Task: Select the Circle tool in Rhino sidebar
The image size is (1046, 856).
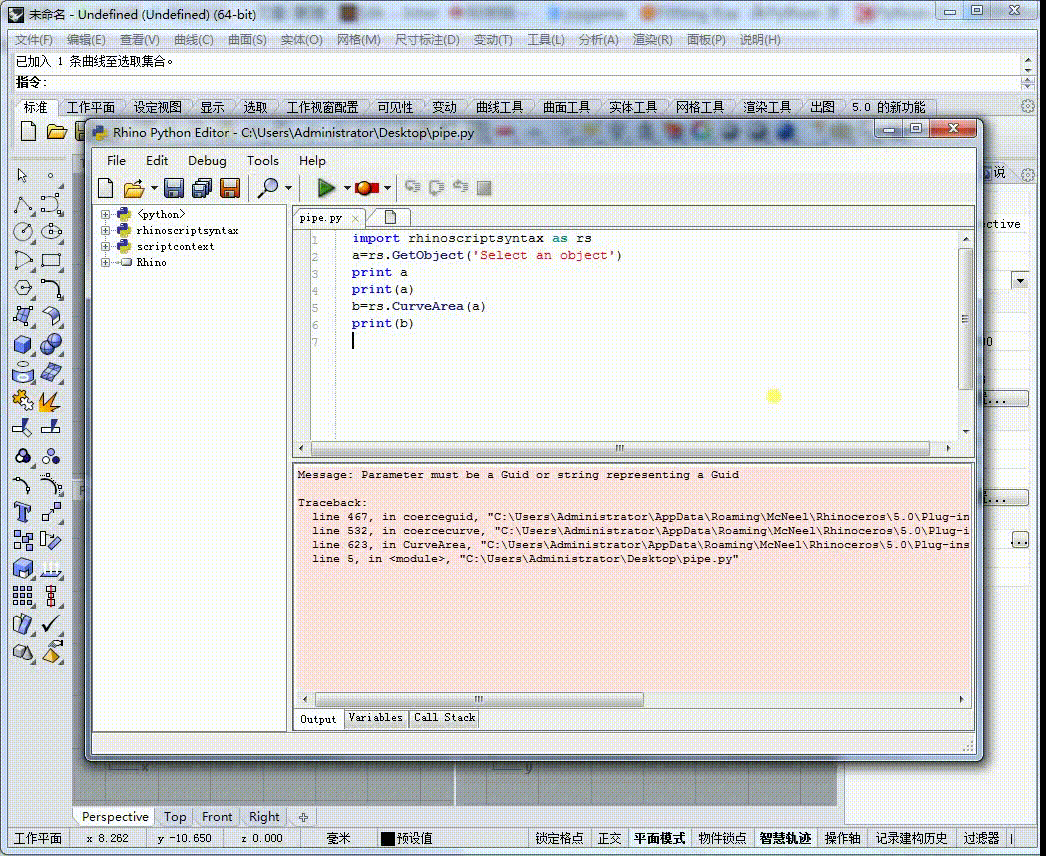Action: (23, 232)
